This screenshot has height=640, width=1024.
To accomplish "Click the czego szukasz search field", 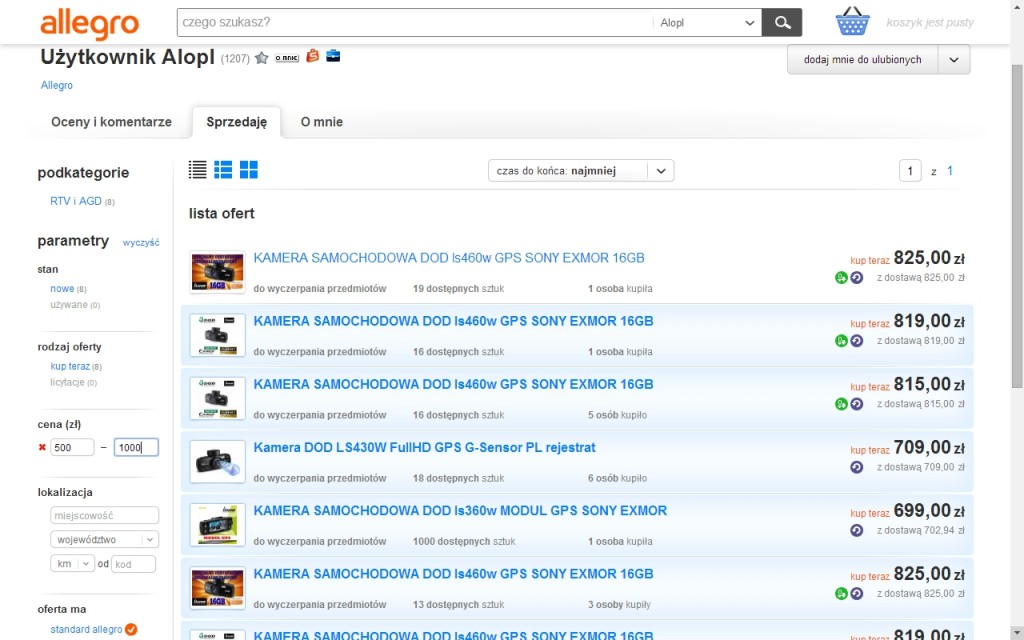I will [415, 23].
